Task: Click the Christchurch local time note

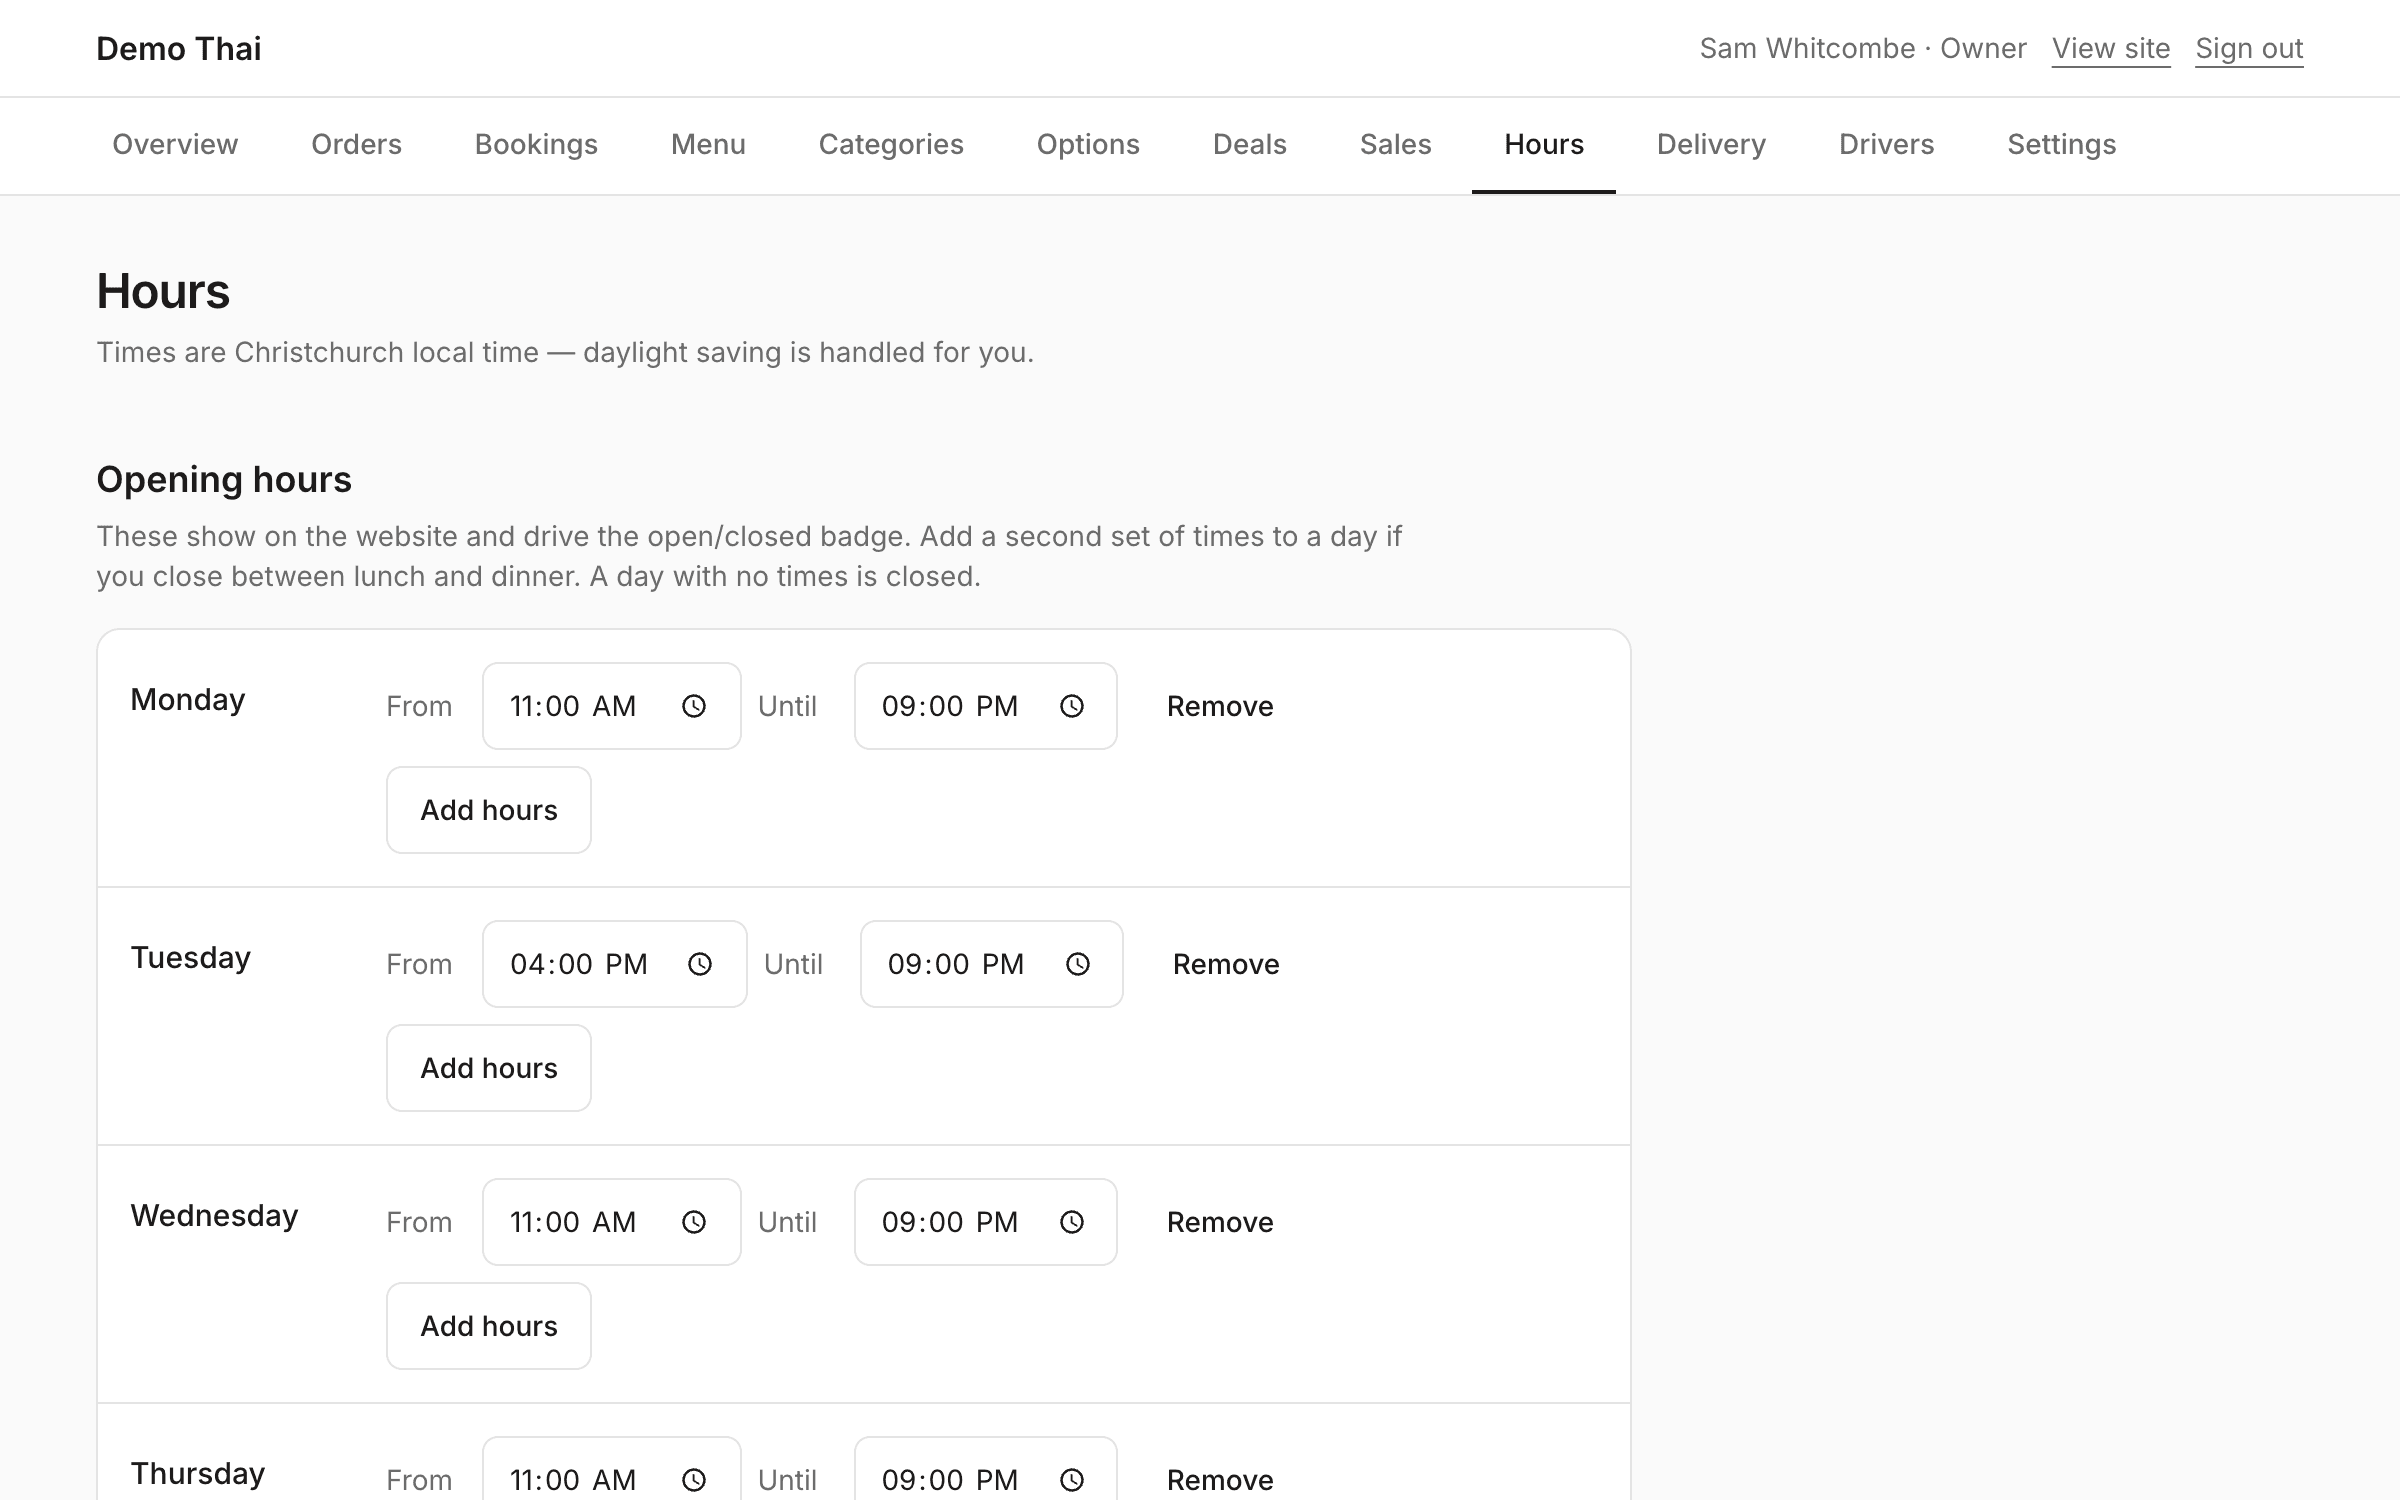Action: click(x=565, y=352)
